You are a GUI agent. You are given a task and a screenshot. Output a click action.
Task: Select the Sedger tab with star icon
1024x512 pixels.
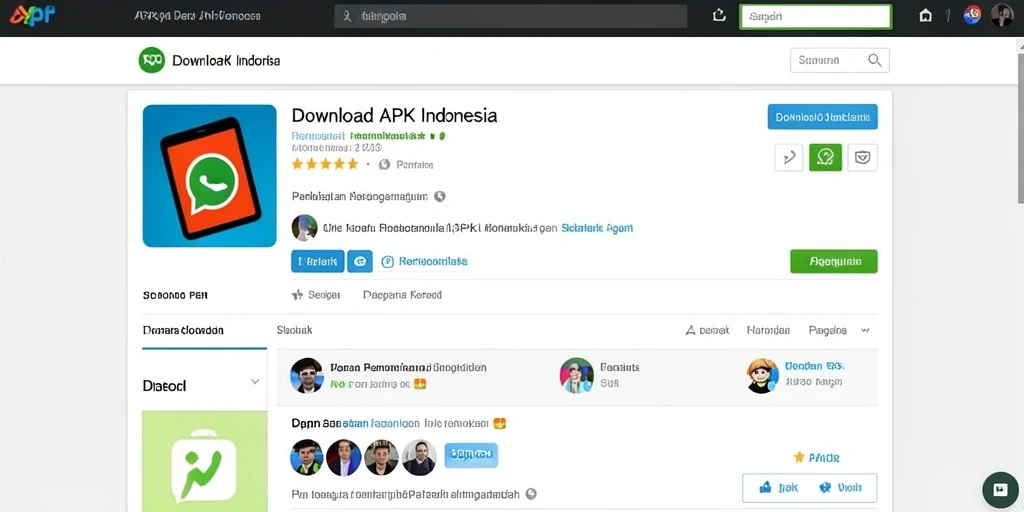(316, 295)
